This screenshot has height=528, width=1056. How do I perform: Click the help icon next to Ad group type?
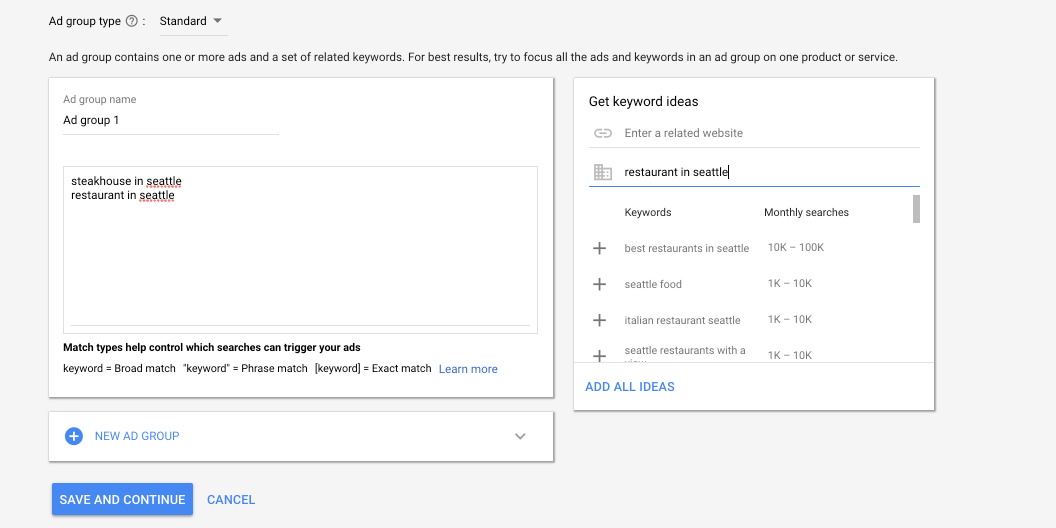click(132, 21)
